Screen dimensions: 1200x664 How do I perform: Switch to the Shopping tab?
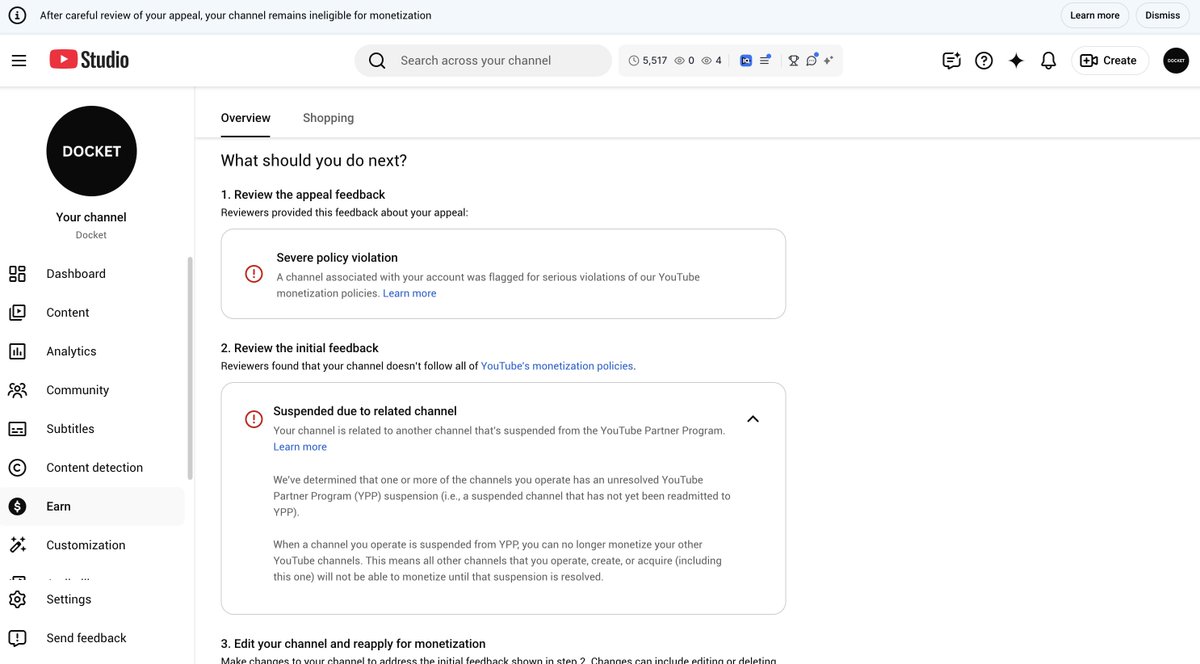click(x=328, y=118)
